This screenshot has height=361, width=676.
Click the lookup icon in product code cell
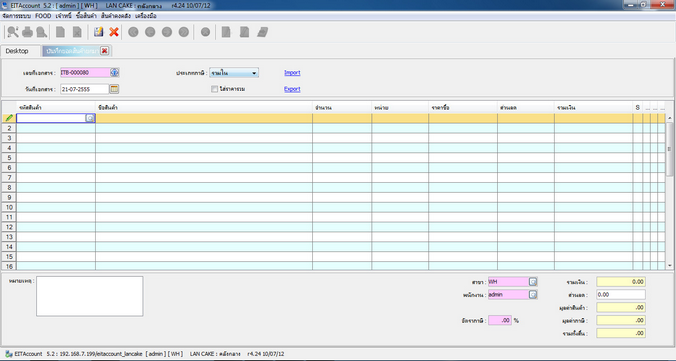pyautogui.click(x=90, y=118)
